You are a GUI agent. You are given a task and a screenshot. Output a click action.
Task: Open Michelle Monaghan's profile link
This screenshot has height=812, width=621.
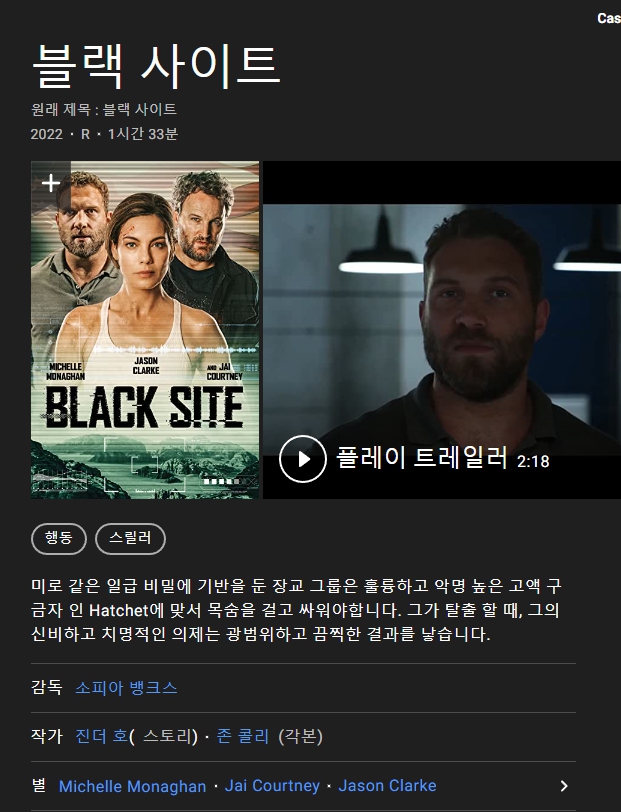coord(133,786)
